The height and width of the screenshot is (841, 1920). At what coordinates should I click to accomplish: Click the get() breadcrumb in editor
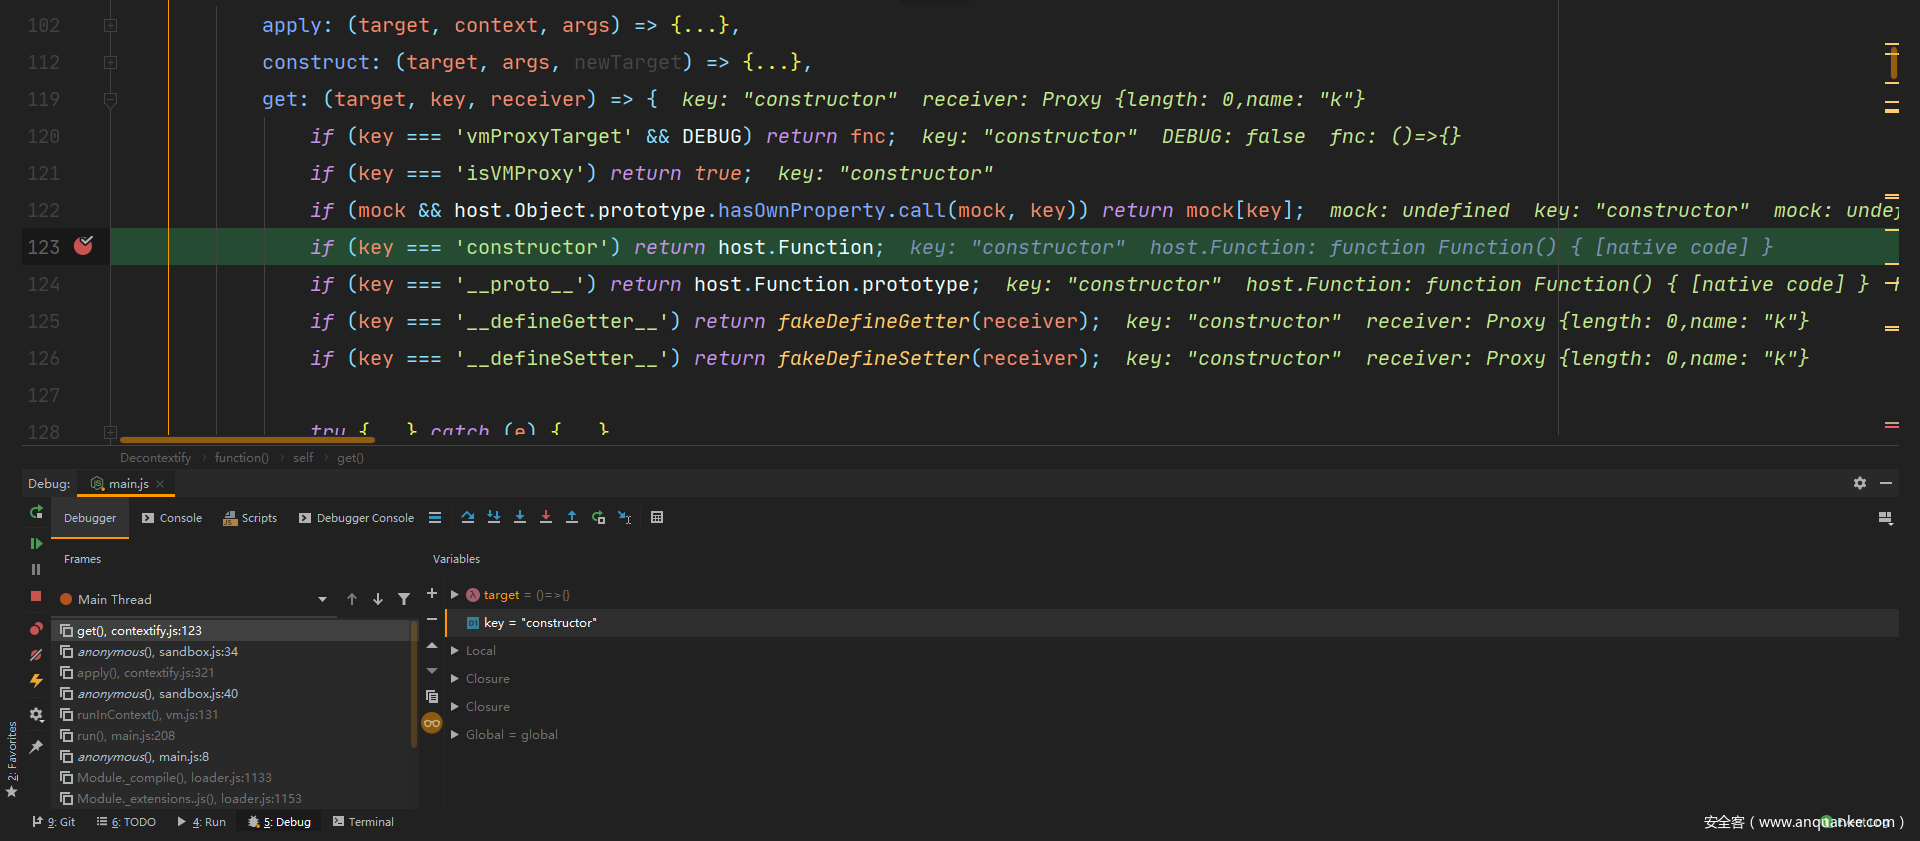point(350,458)
